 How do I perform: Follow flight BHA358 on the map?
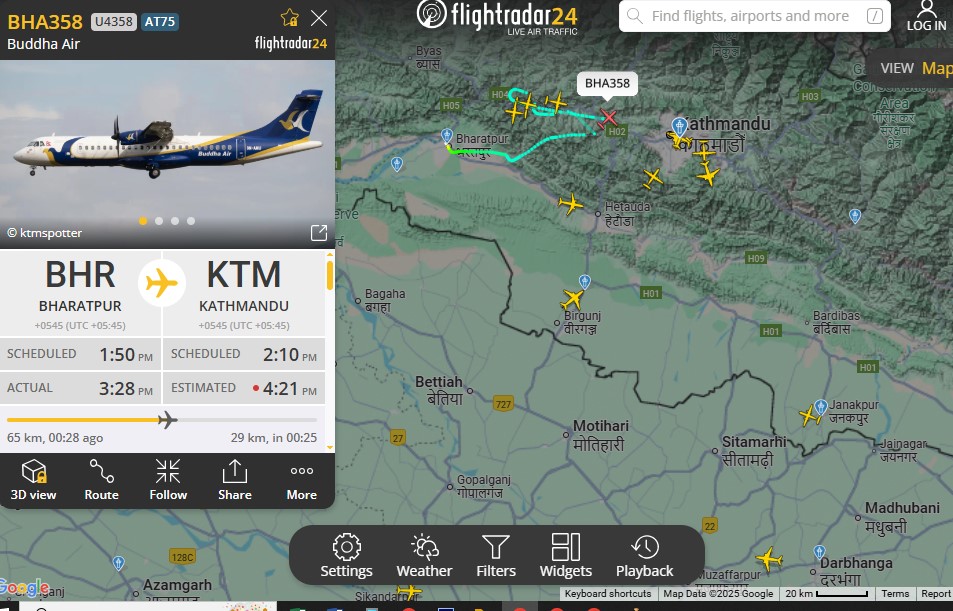click(x=168, y=480)
